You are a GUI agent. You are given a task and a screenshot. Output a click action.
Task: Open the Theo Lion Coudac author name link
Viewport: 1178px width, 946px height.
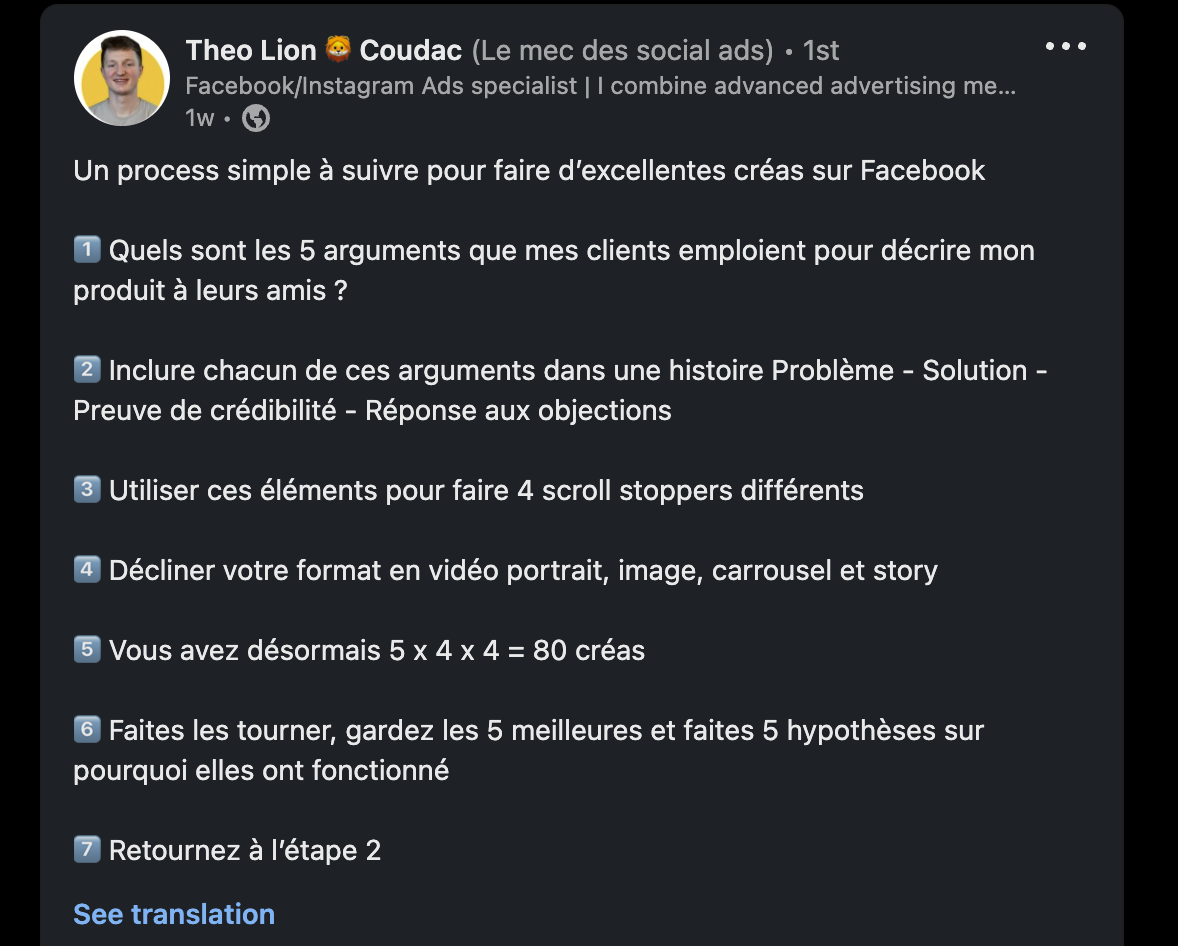pyautogui.click(x=325, y=50)
